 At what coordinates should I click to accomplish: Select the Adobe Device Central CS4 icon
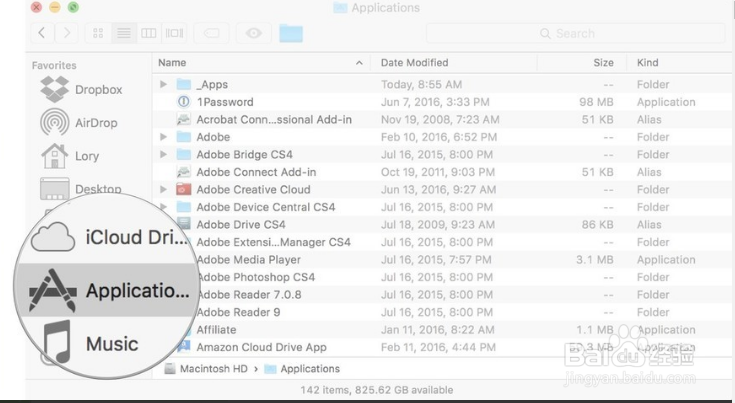coord(183,207)
